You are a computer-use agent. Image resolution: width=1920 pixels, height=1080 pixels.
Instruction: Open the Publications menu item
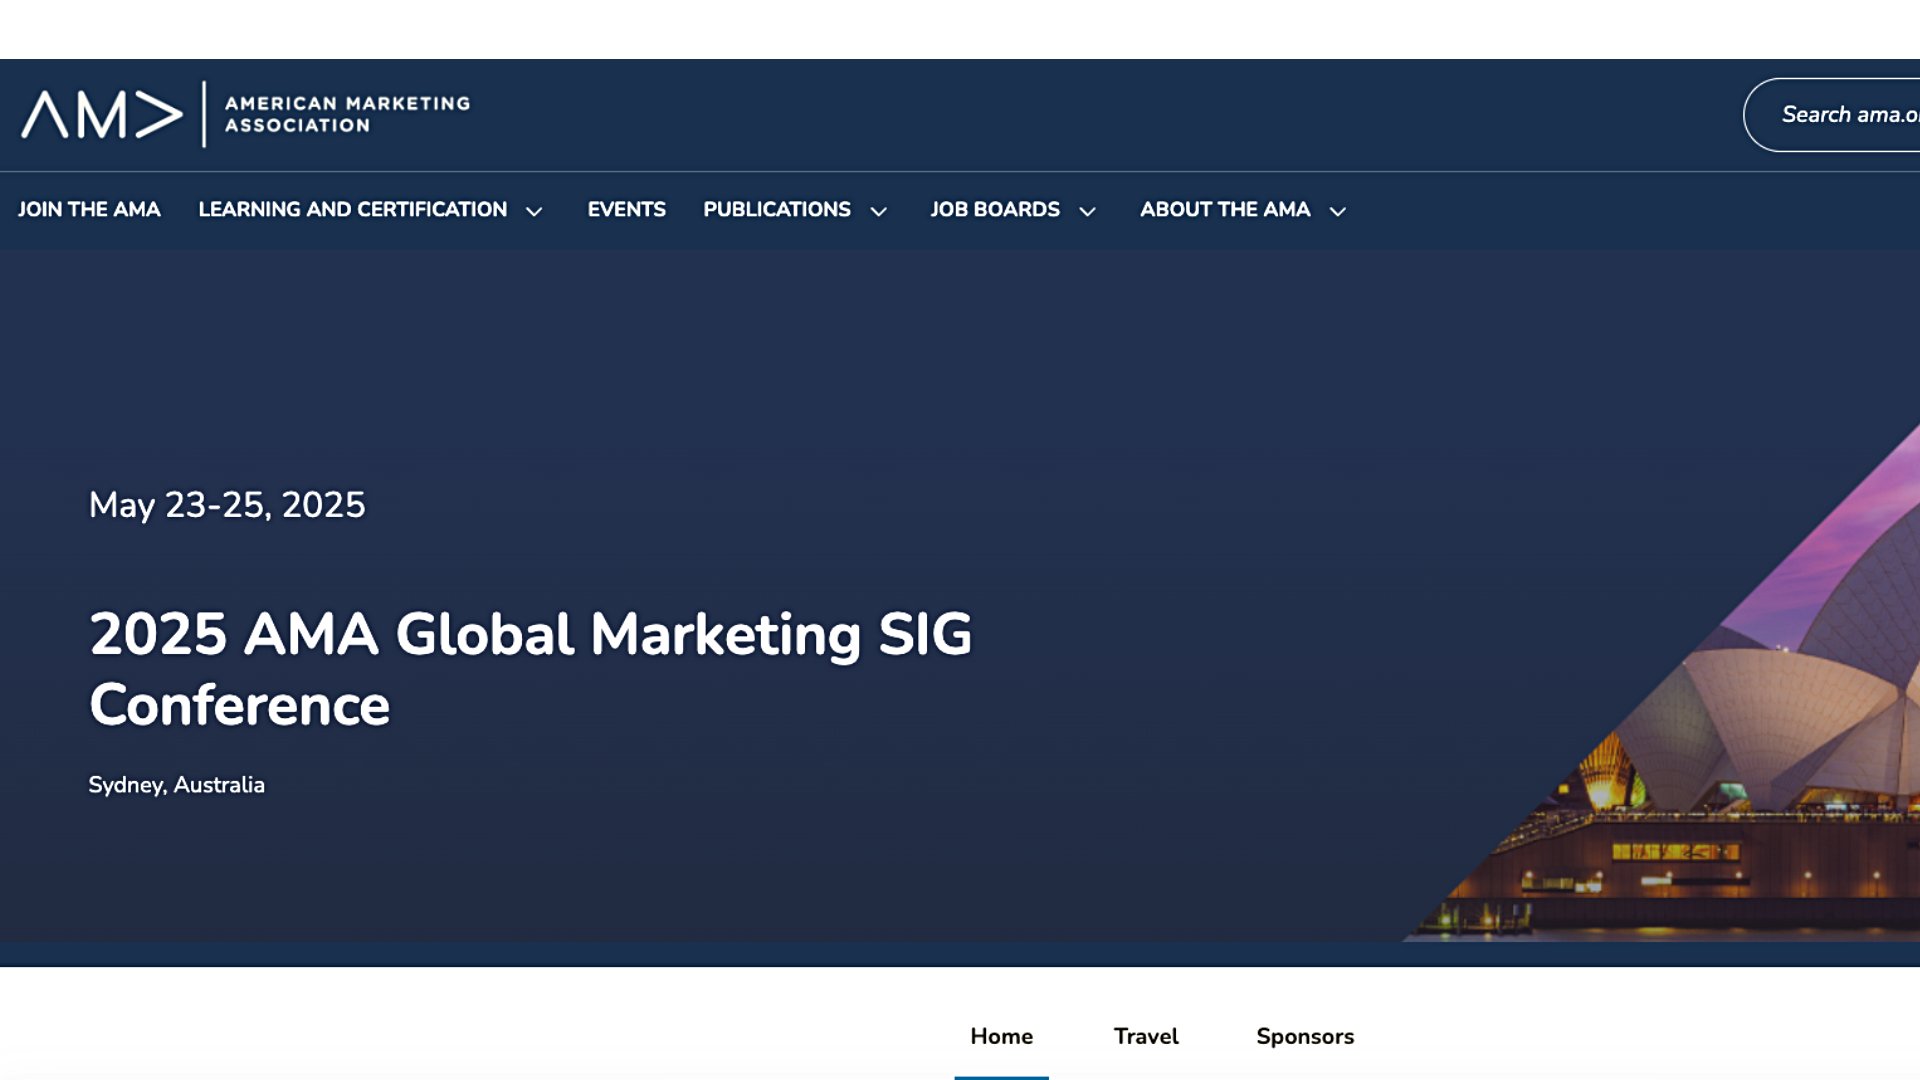(776, 210)
